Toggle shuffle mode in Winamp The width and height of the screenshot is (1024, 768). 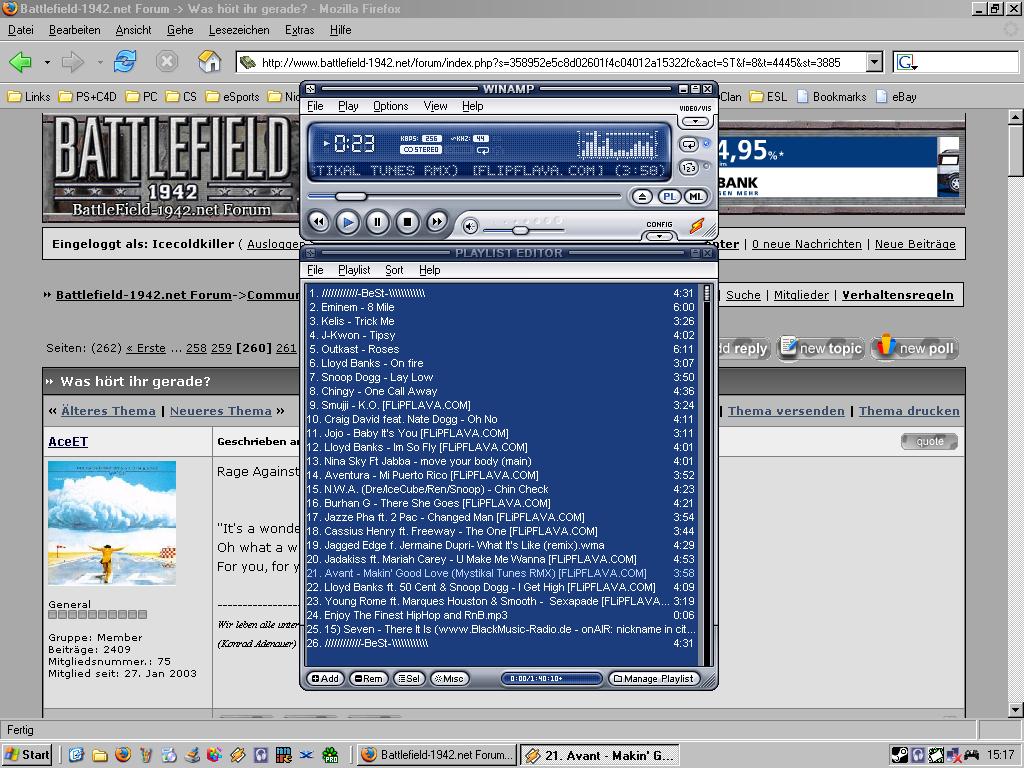point(688,168)
